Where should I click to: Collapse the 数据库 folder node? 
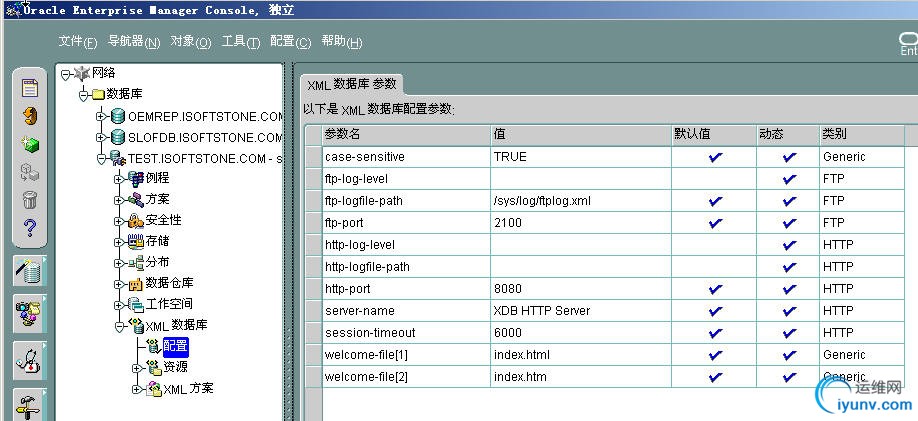pos(84,95)
